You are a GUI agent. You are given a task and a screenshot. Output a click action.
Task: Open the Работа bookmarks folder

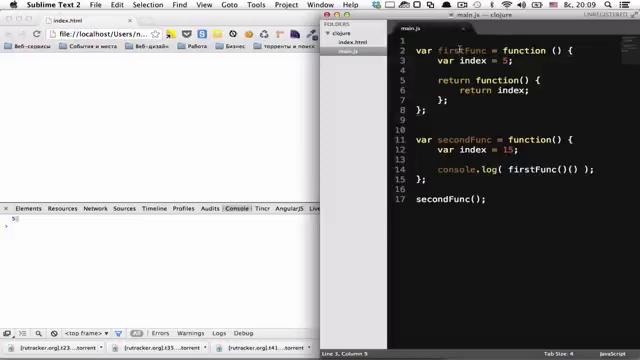(192, 46)
